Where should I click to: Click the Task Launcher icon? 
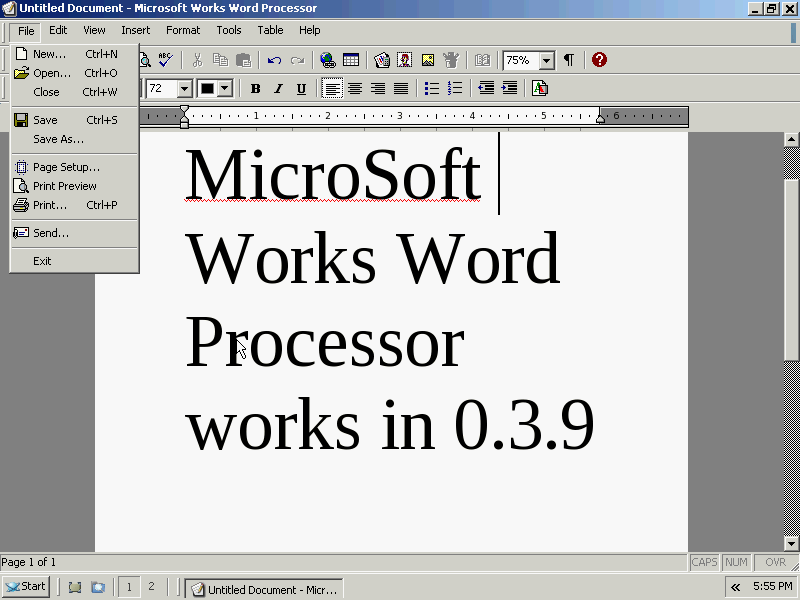click(381, 60)
